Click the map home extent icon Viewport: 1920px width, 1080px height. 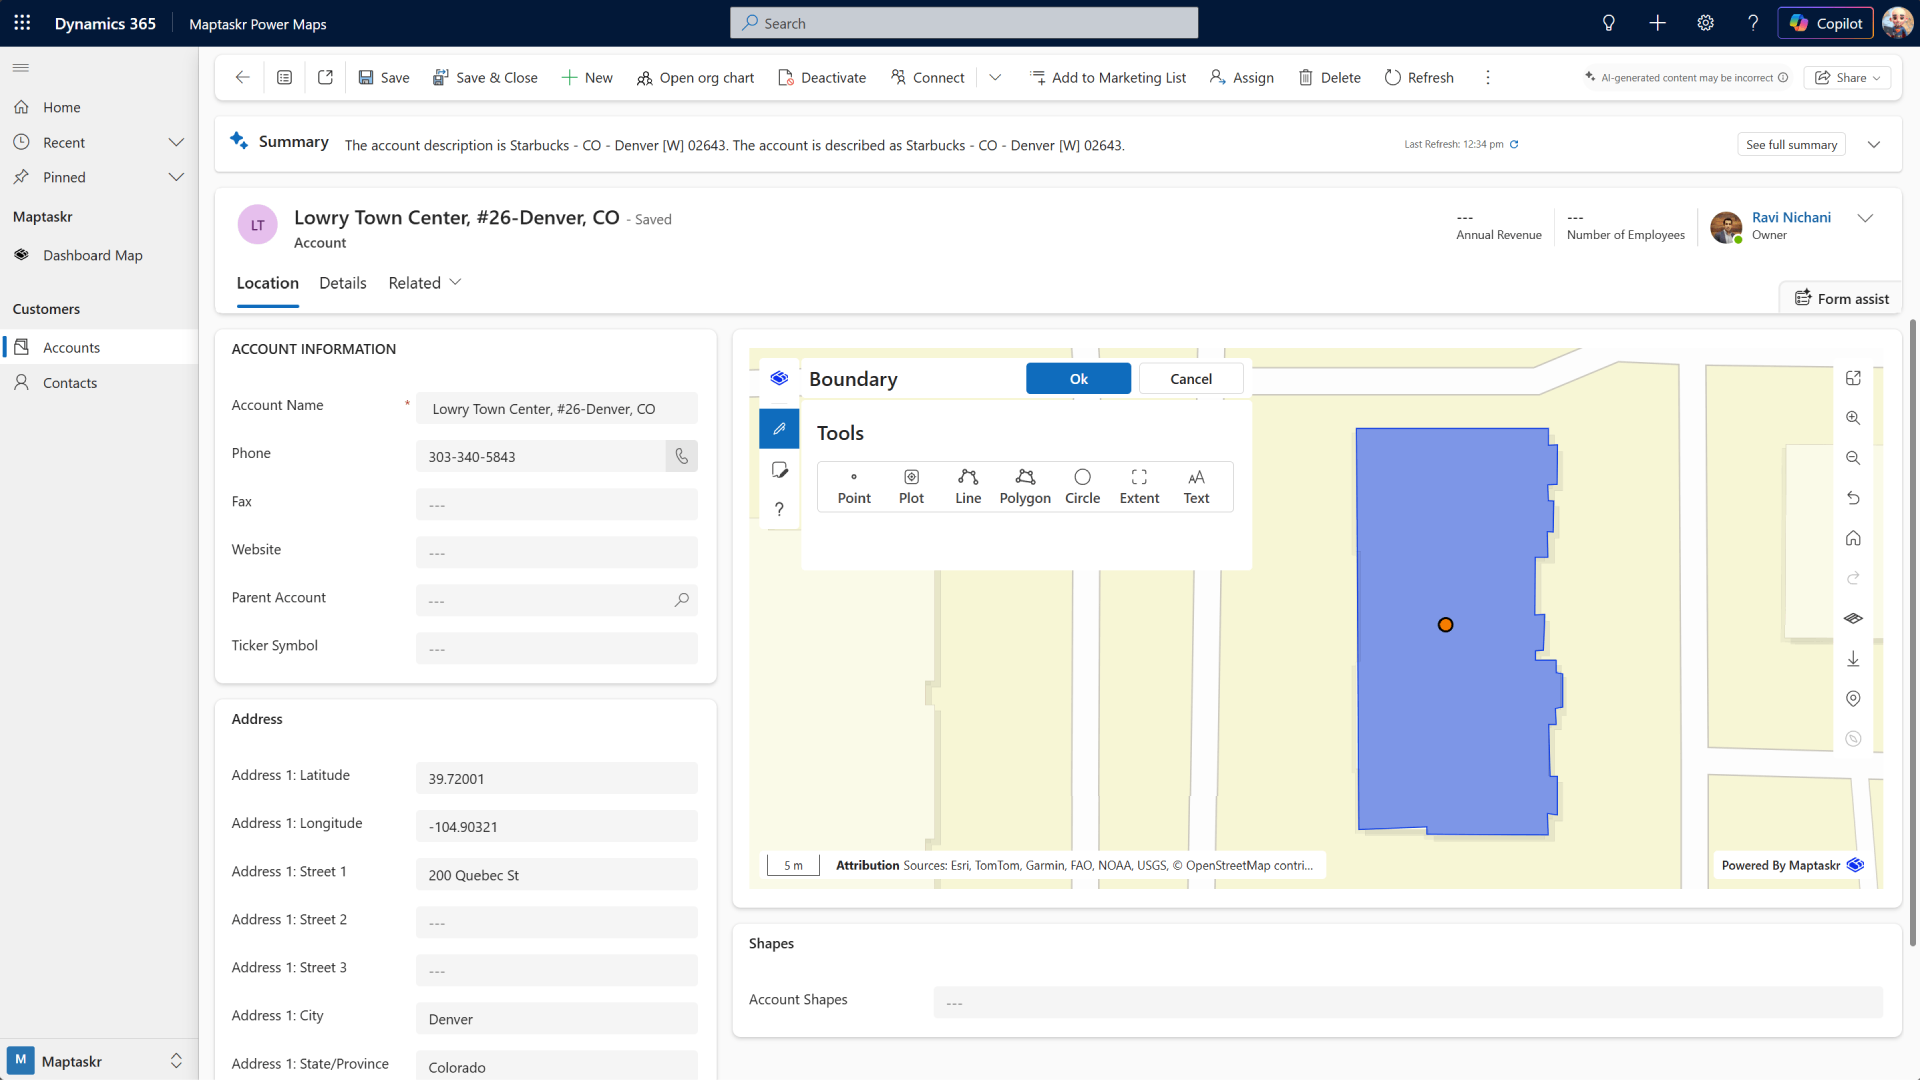point(1853,538)
